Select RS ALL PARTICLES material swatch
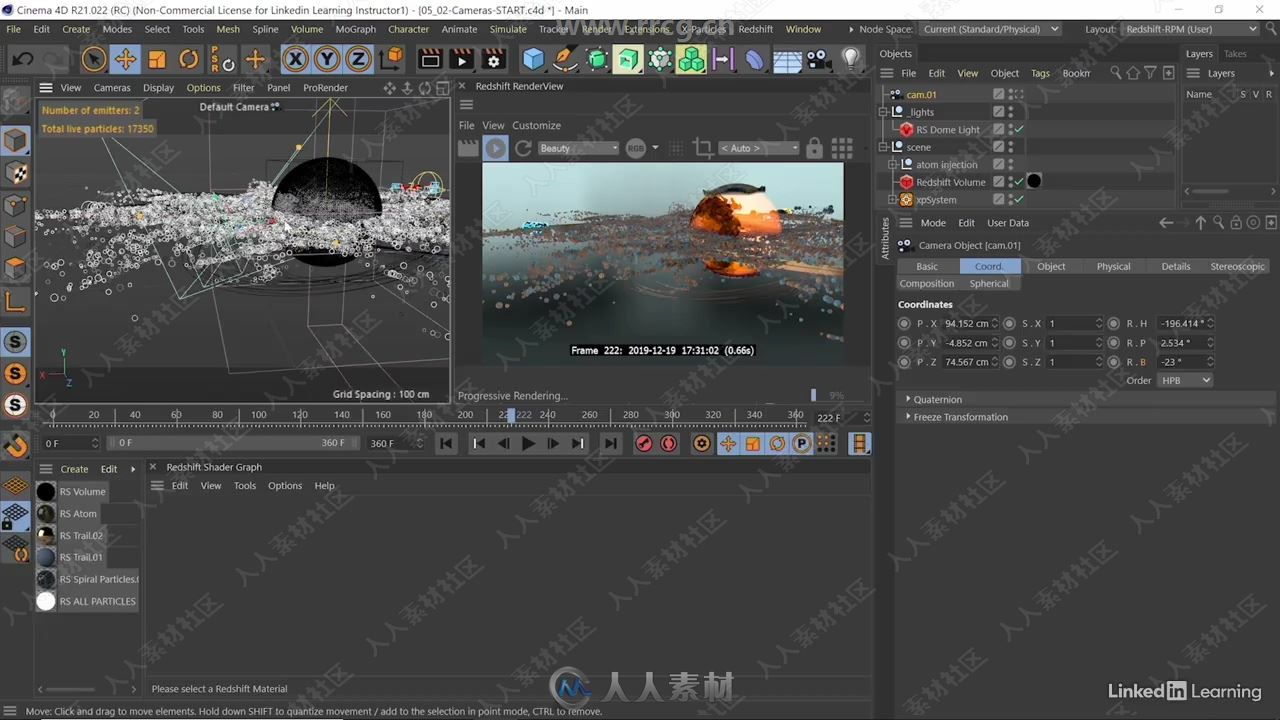 [x=46, y=601]
